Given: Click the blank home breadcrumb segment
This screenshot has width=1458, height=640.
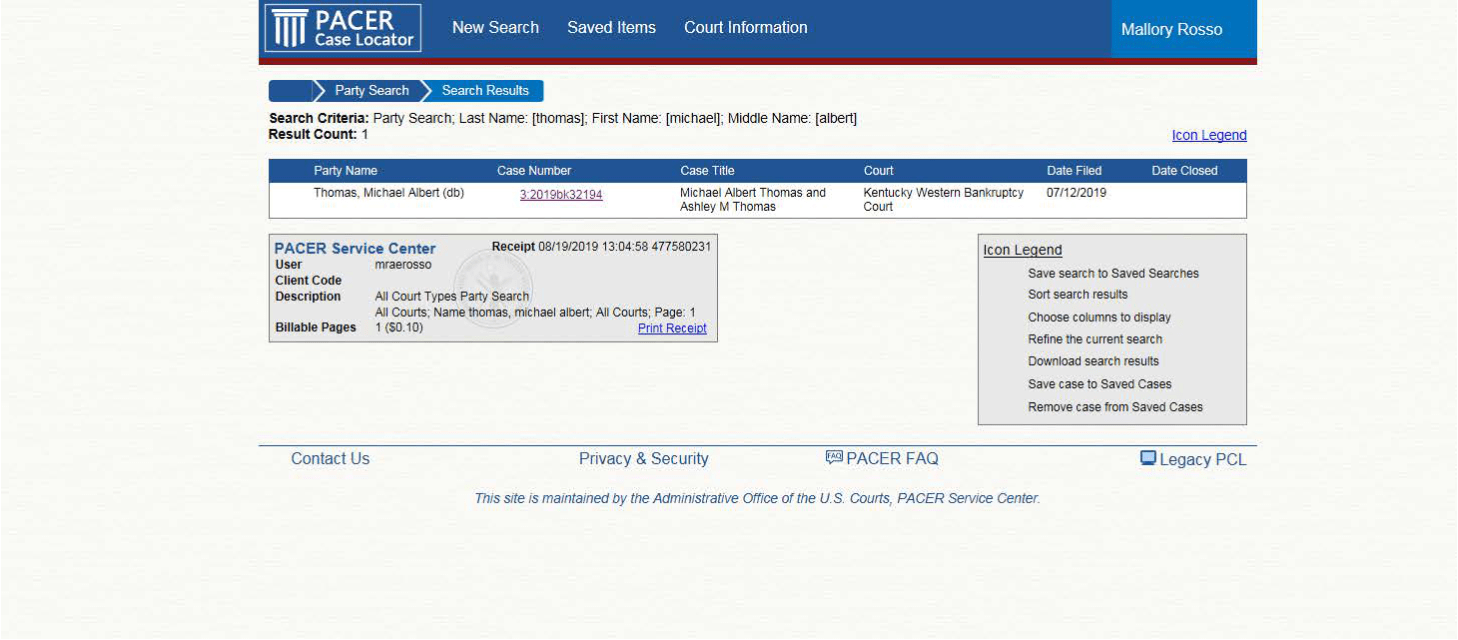Looking at the screenshot, I should 290,91.
